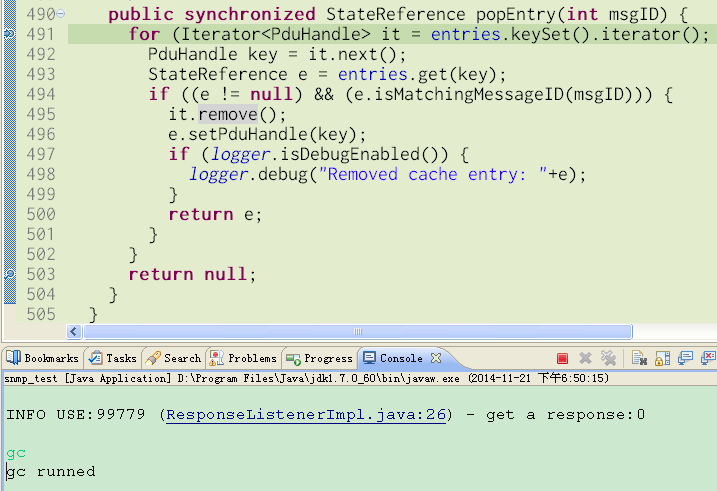Click the editor's horizontal scrollbar thumb
Screen dimensions: 717x491
tap(358, 331)
